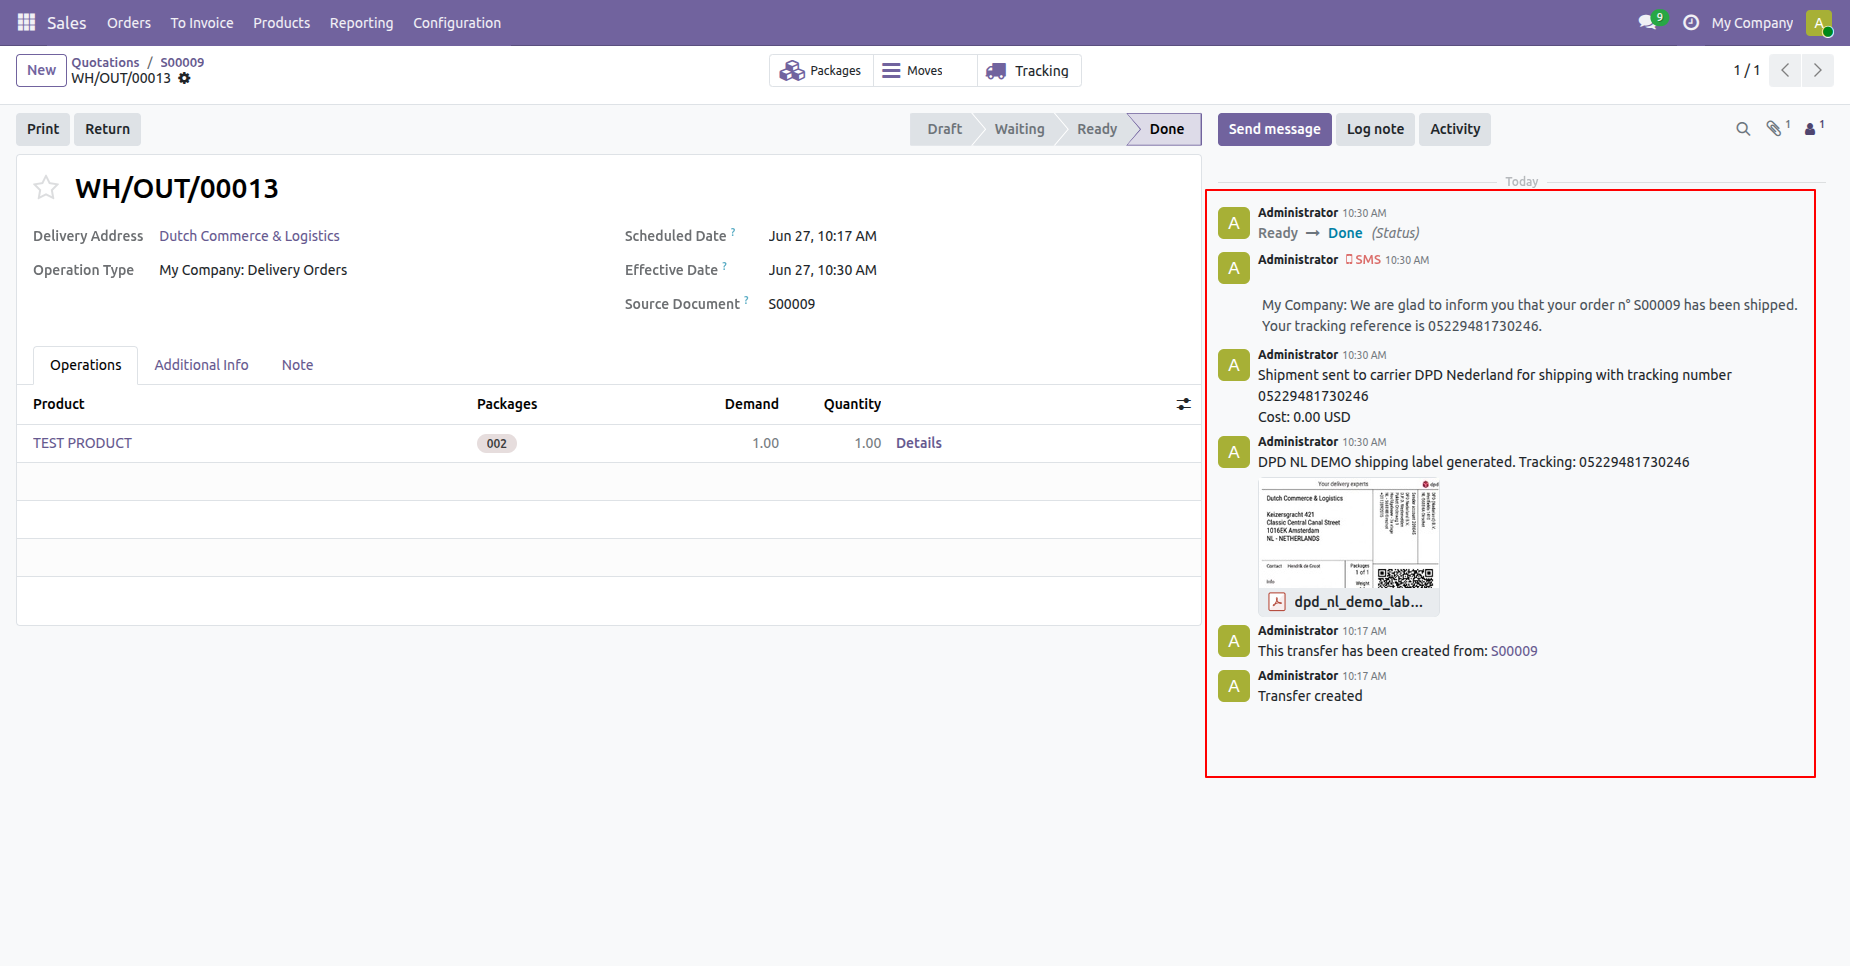Click the Done status link in chatter
This screenshot has width=1850, height=966.
pos(1345,233)
